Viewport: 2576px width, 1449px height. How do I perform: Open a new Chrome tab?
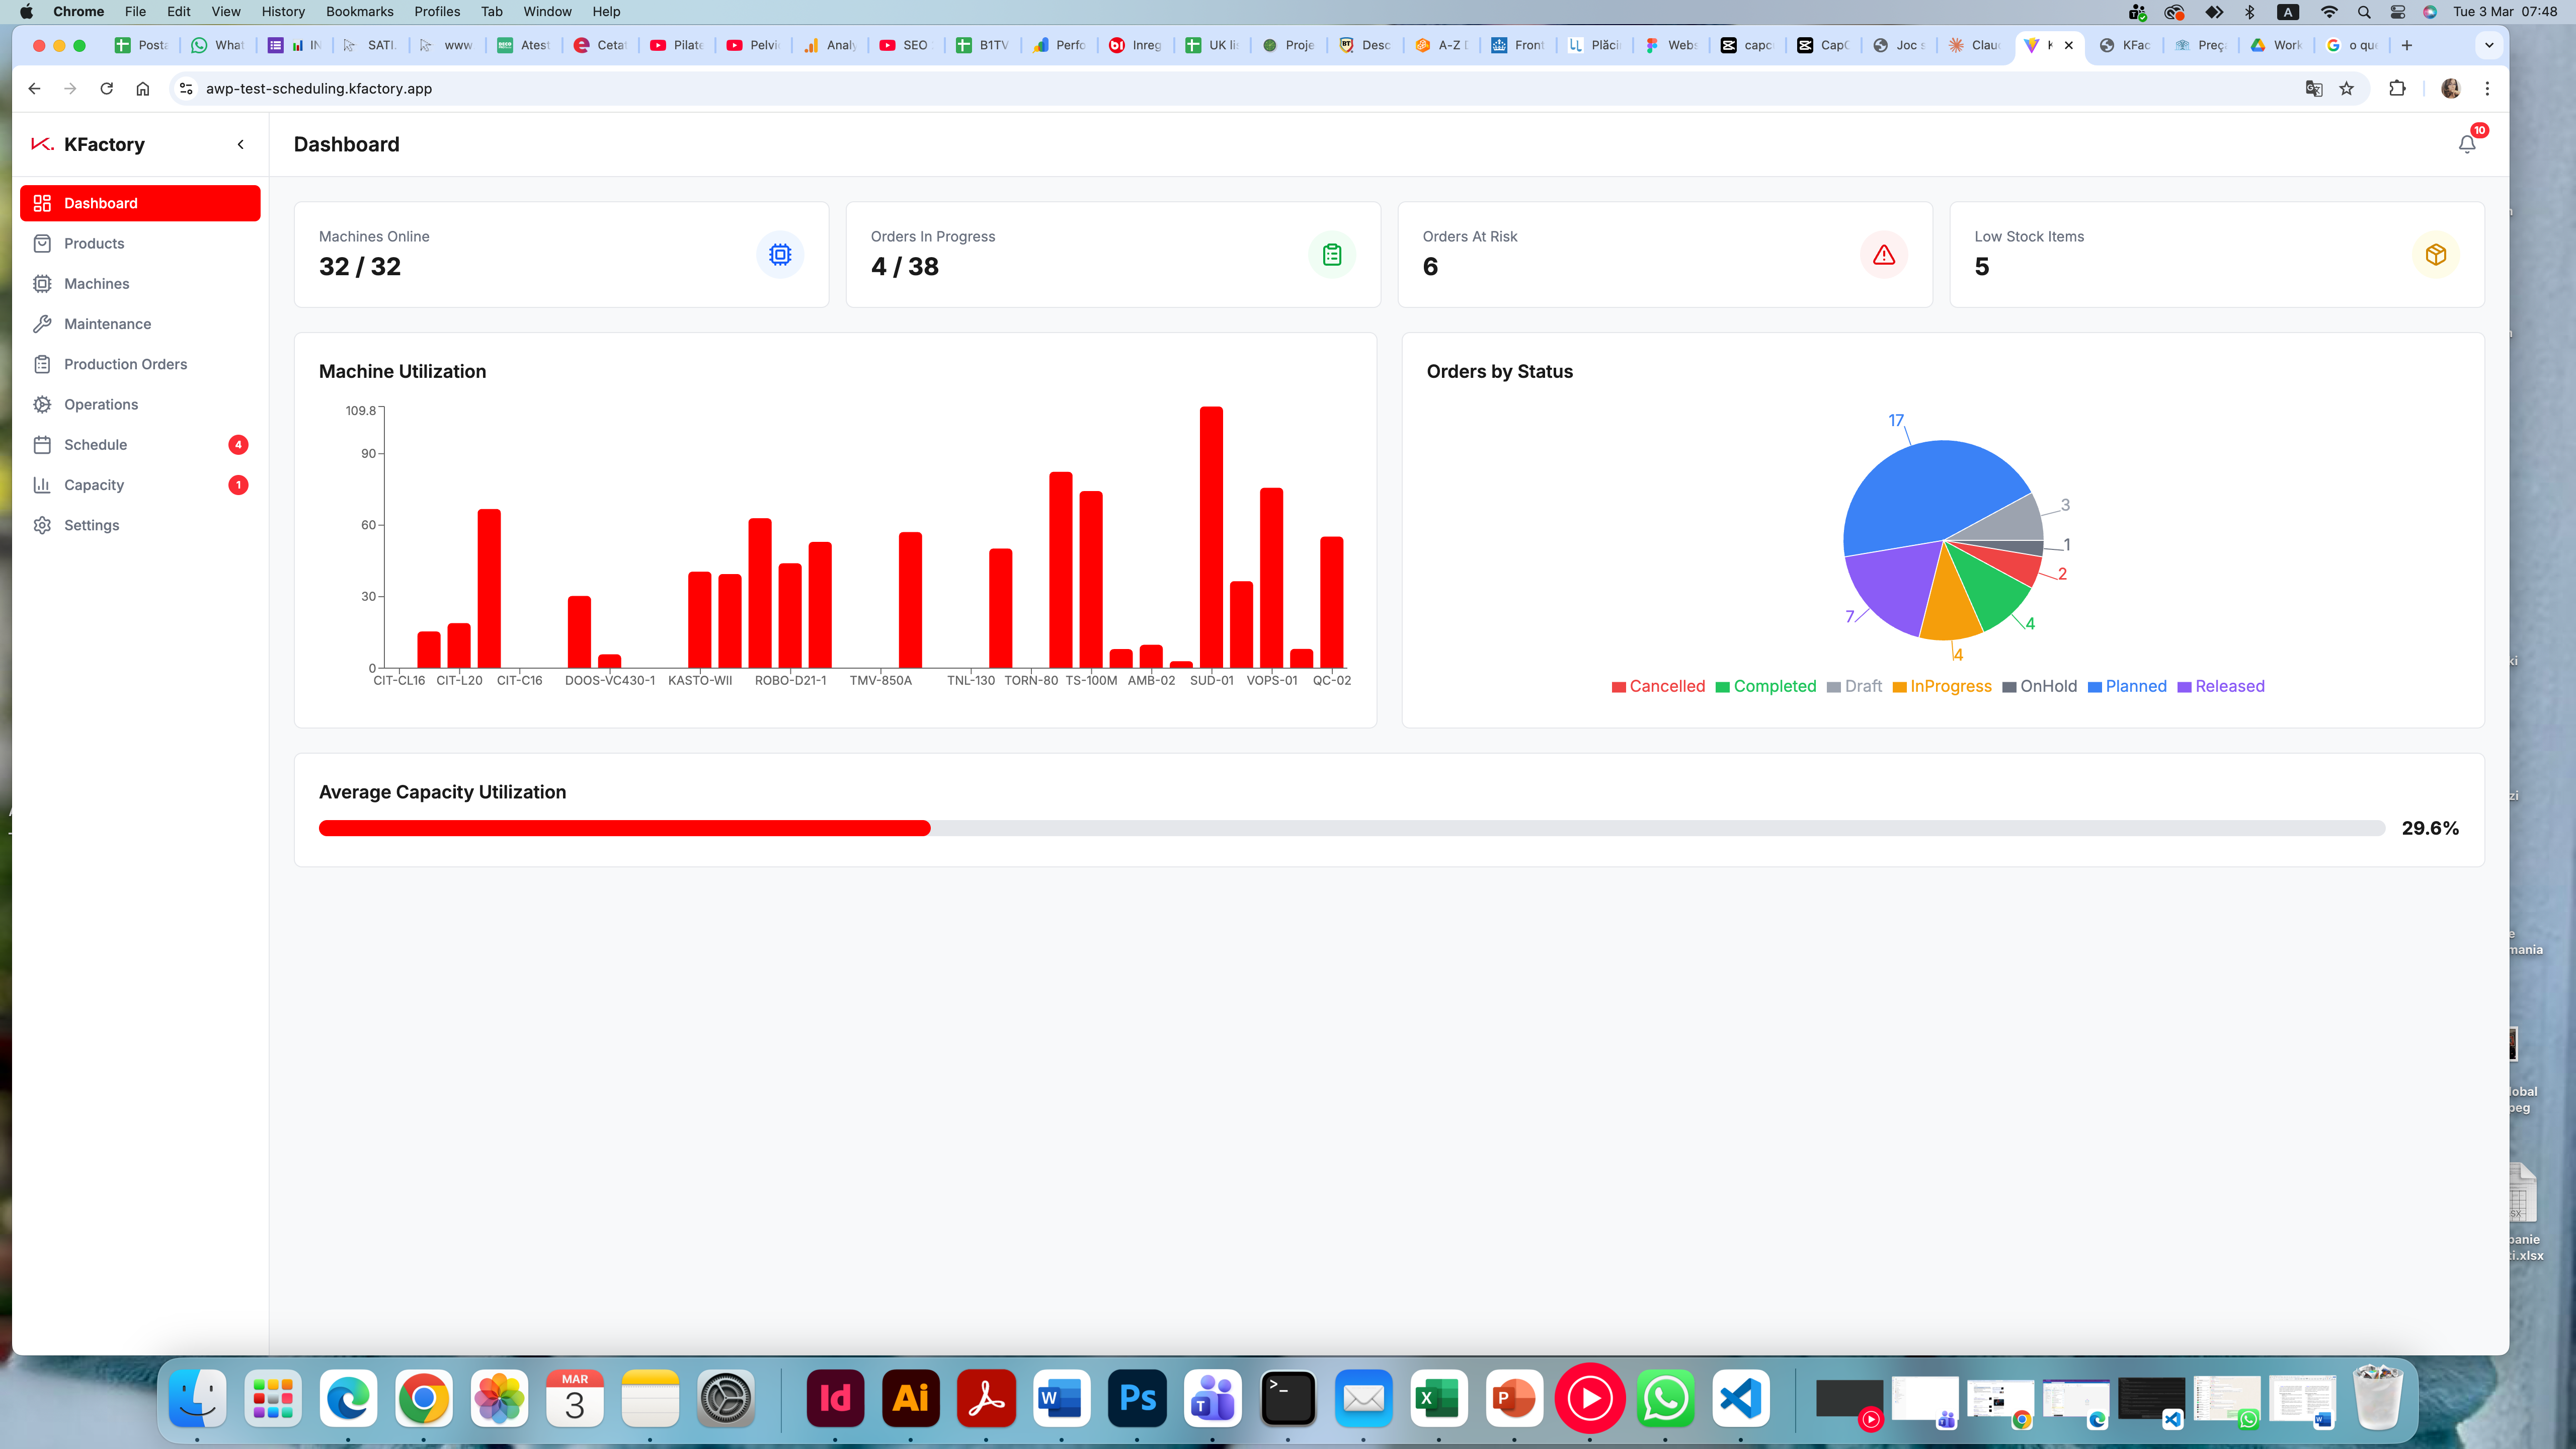click(x=2407, y=45)
